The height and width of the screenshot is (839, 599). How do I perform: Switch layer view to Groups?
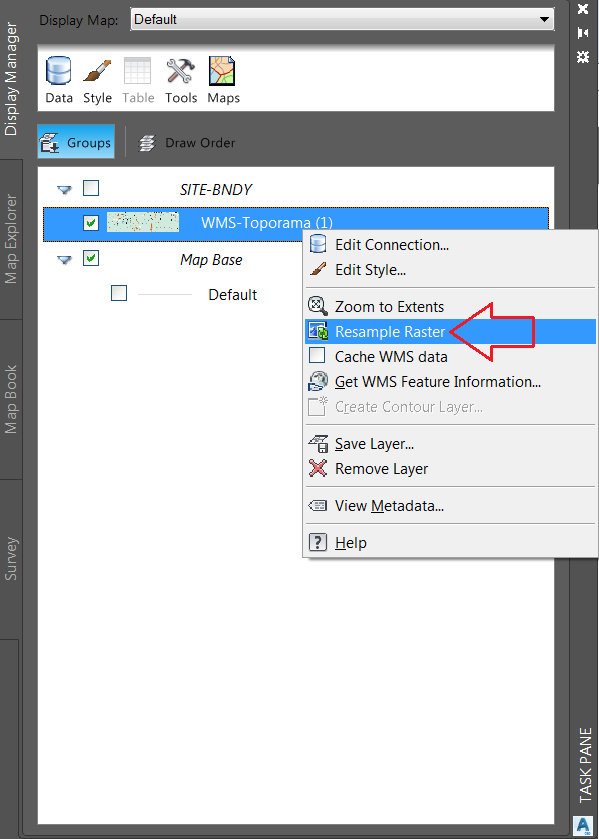click(76, 142)
